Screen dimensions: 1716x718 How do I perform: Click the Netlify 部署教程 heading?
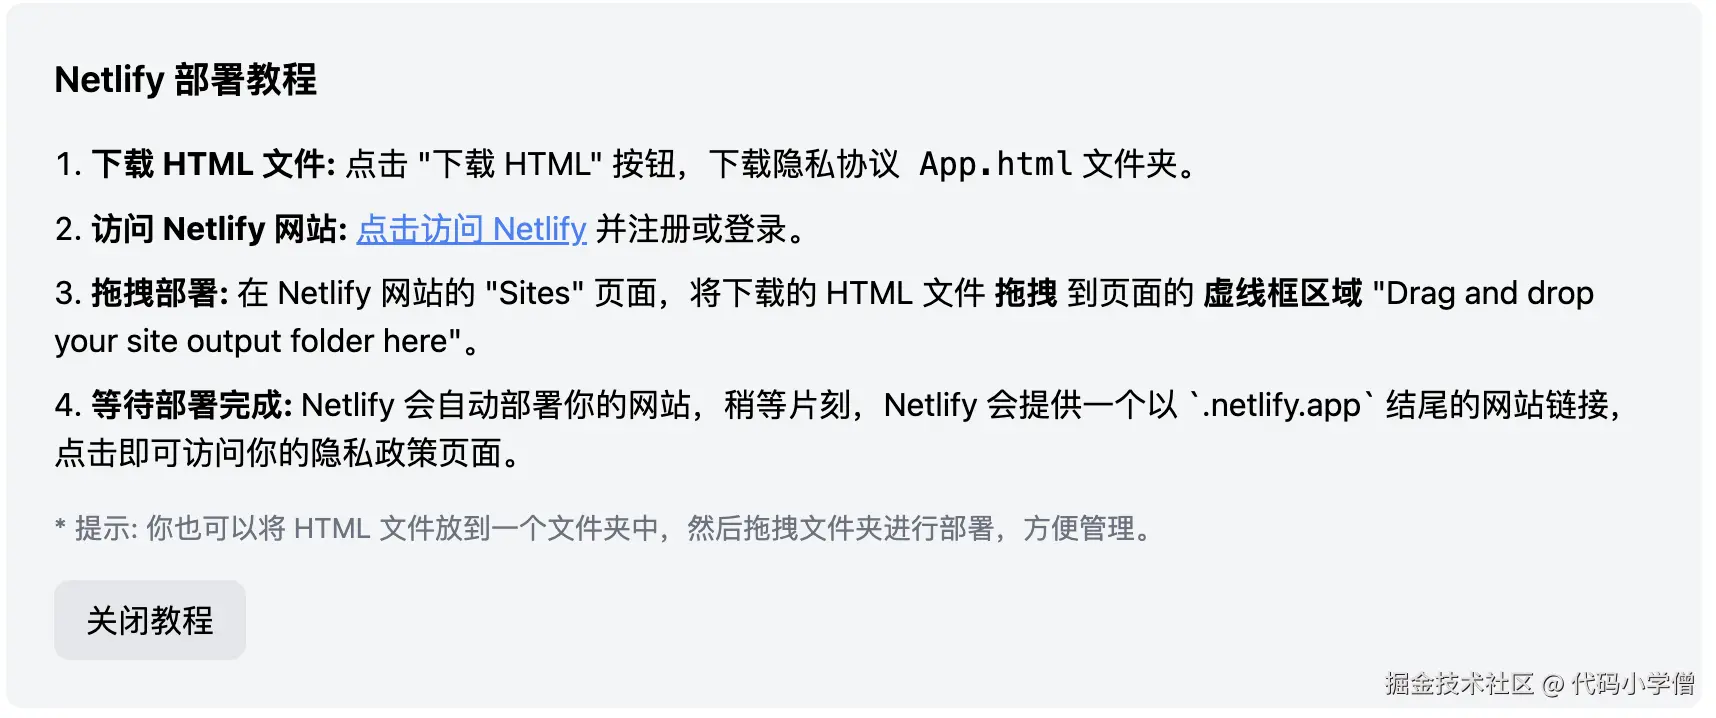(185, 80)
